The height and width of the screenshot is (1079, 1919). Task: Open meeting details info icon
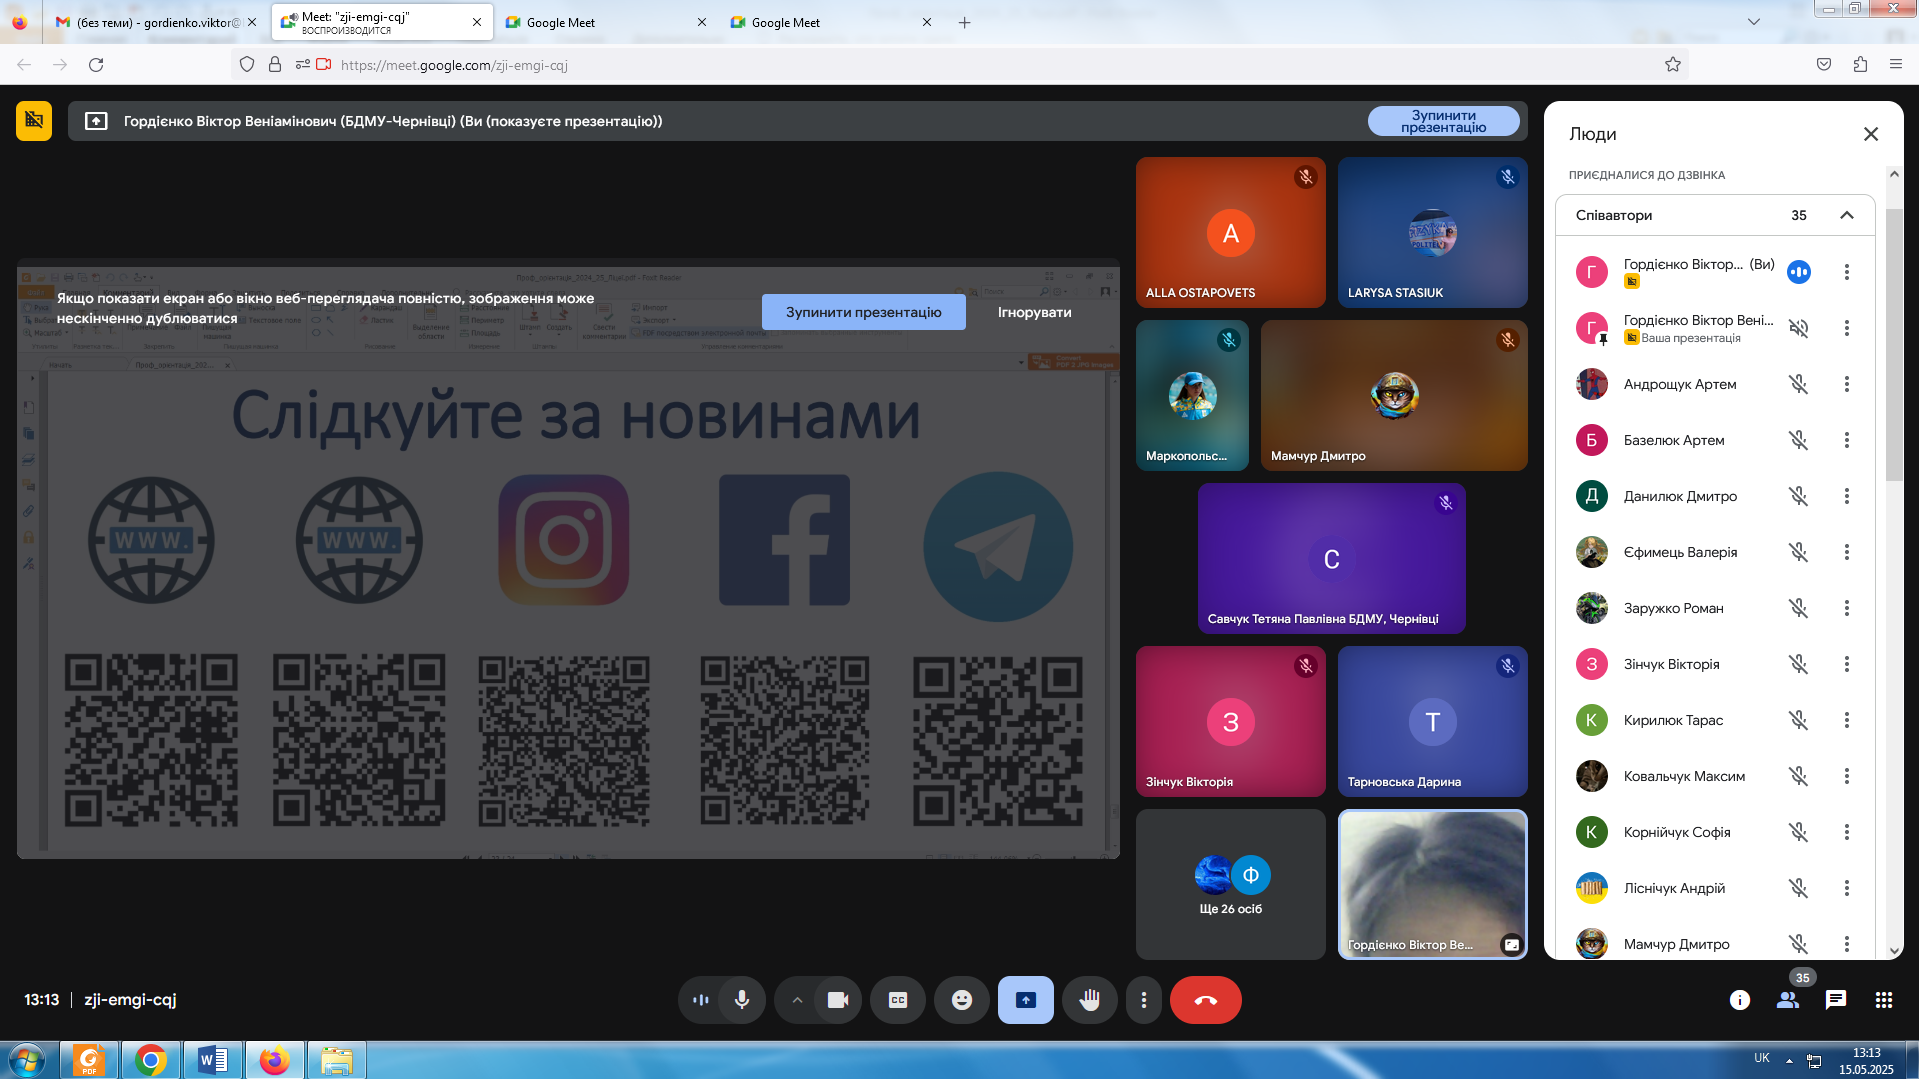coord(1740,1000)
